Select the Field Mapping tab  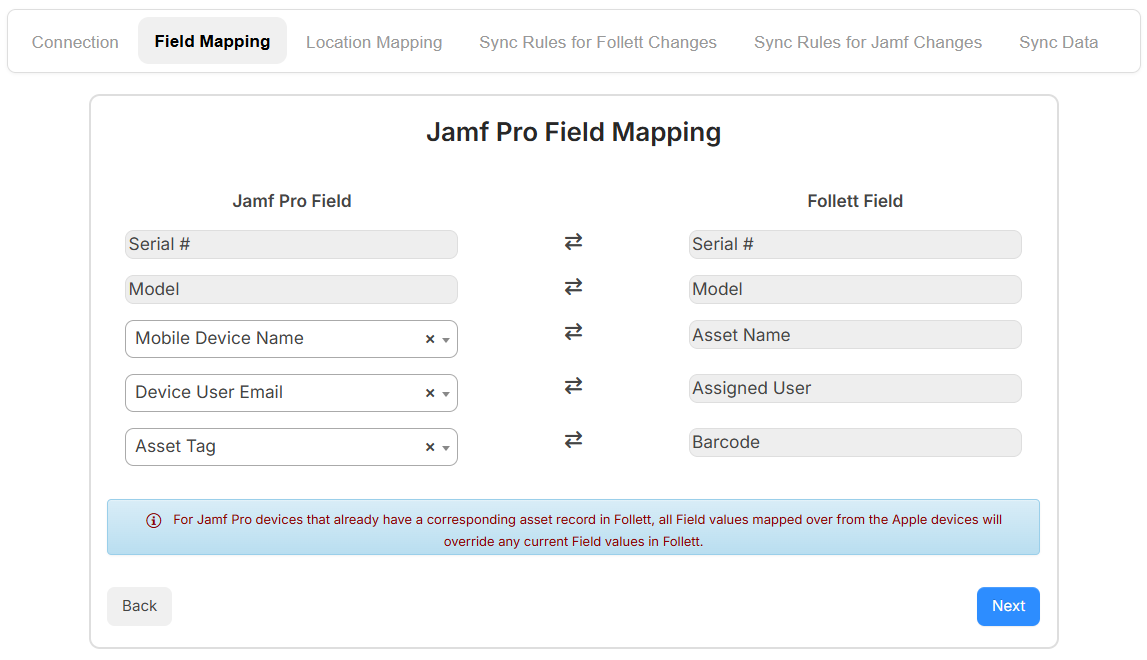click(212, 41)
